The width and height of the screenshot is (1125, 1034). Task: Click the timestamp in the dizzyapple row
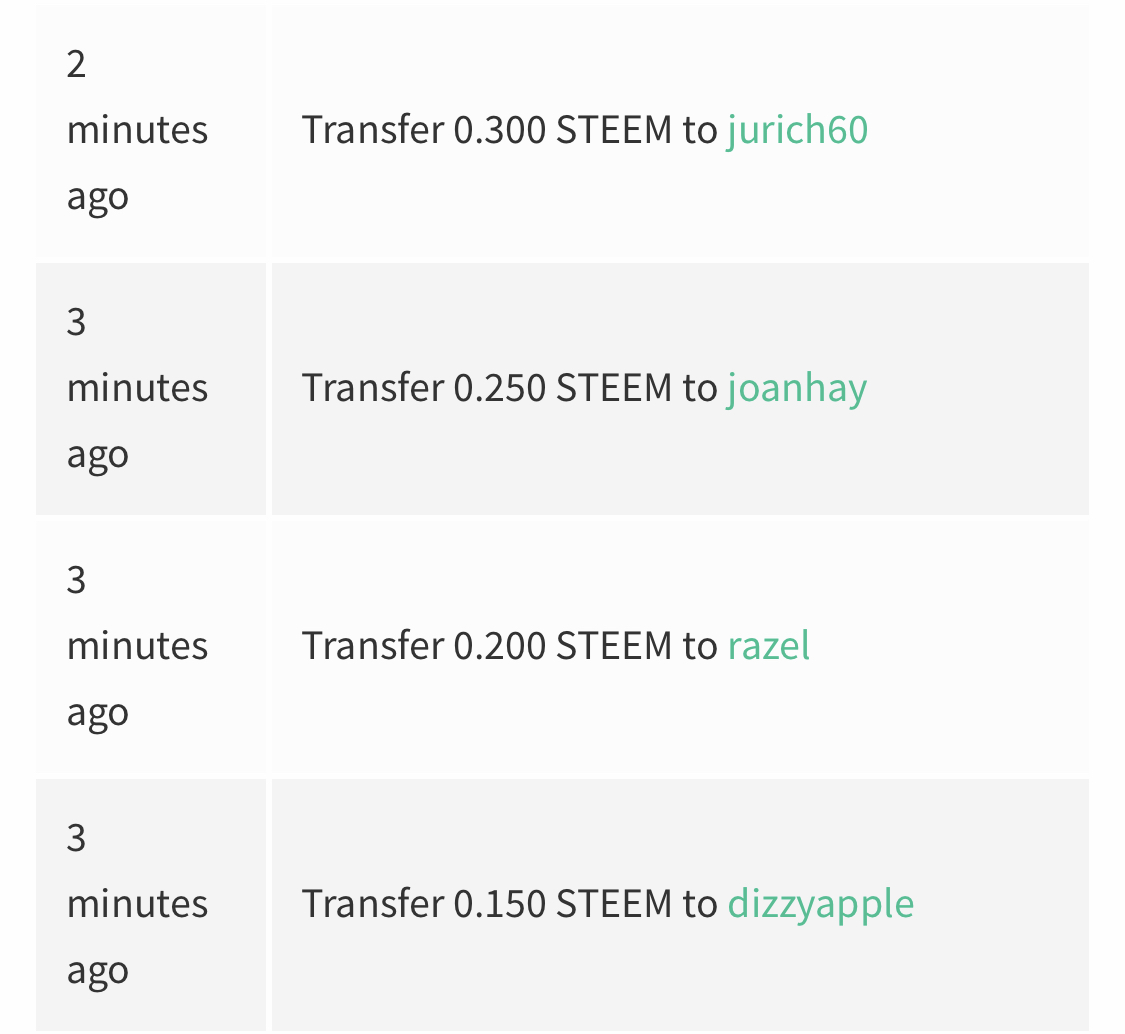[x=137, y=904]
